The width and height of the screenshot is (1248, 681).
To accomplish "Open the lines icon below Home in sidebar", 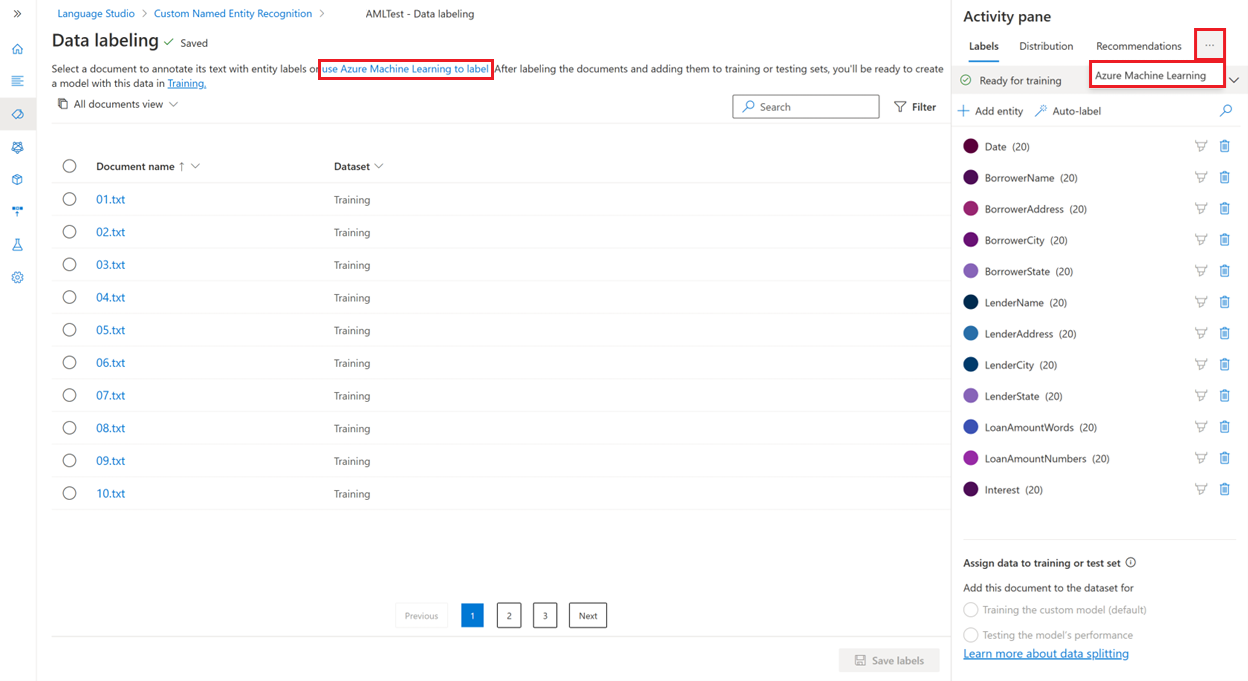I will coord(17,81).
